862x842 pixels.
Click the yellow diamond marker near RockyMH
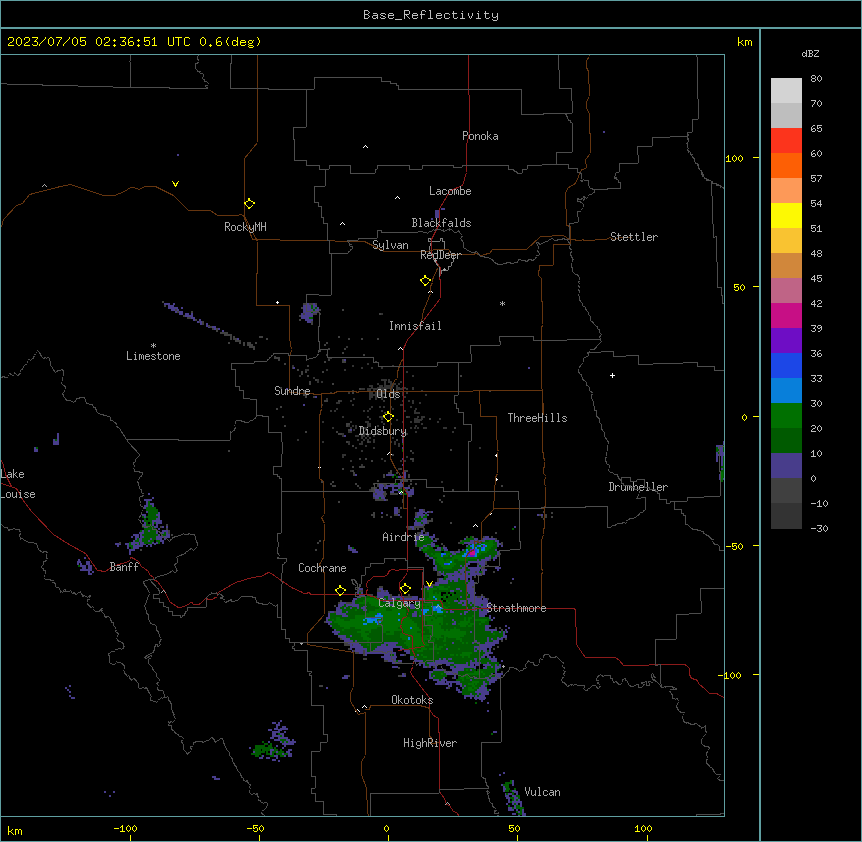(x=249, y=204)
